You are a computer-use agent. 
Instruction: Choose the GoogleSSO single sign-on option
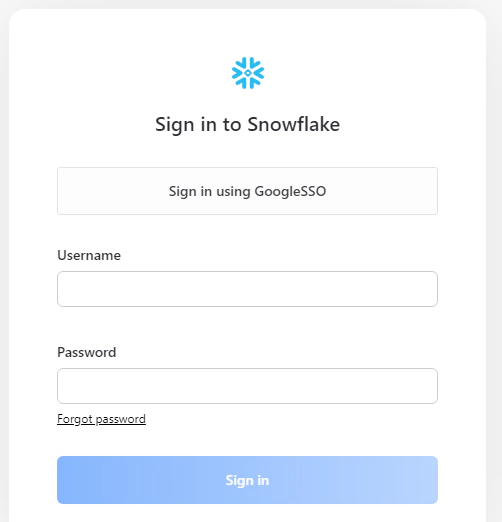click(247, 191)
